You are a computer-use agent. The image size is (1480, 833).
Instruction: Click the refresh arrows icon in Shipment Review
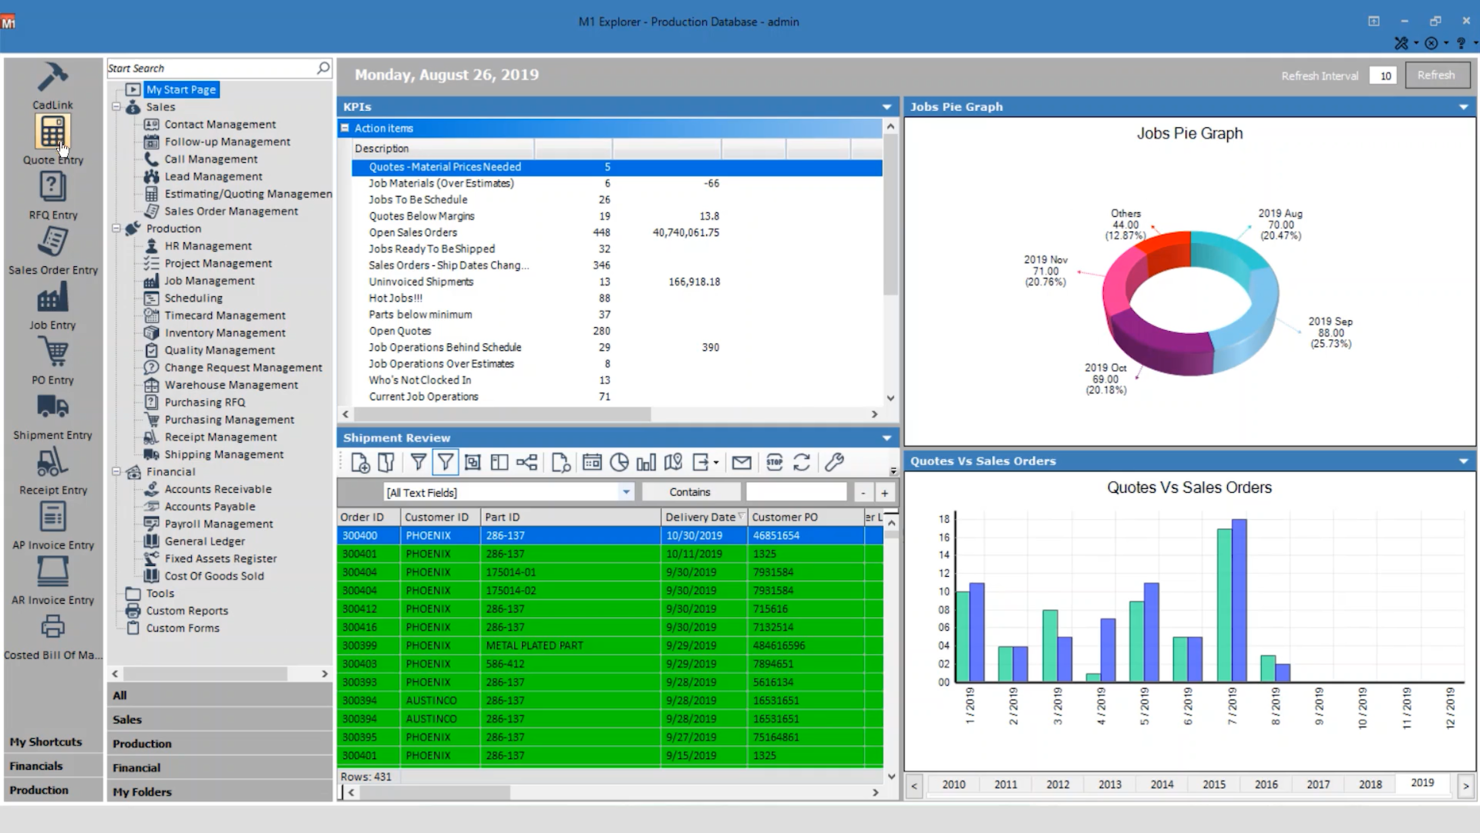[802, 462]
